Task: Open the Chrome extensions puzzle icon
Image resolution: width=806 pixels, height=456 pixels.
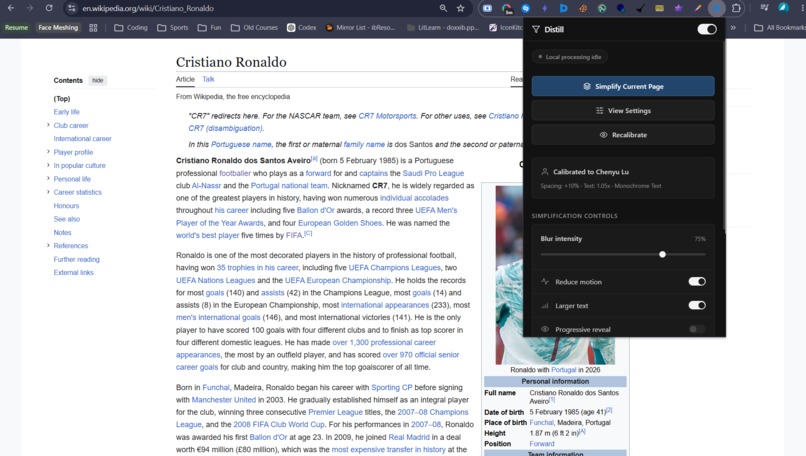Action: (736, 8)
